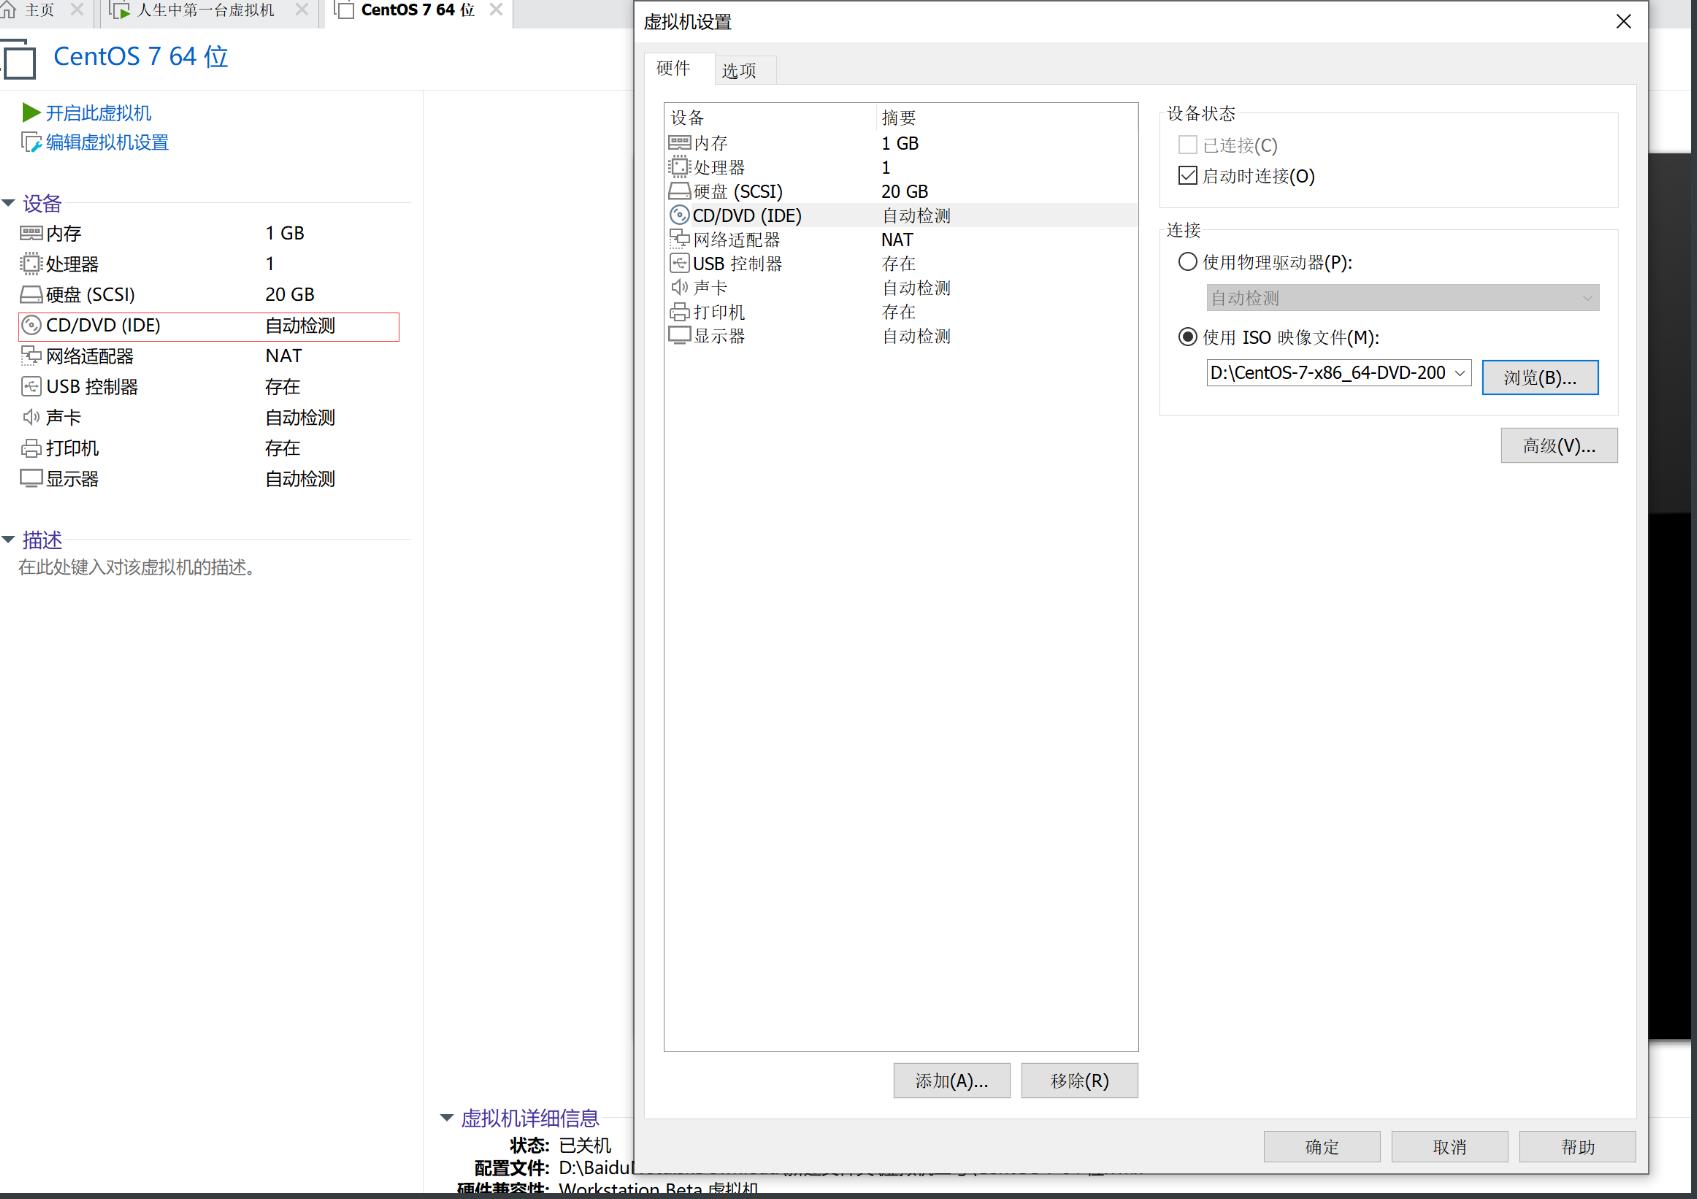Click the printer icon in the dialog device list

click(x=679, y=312)
